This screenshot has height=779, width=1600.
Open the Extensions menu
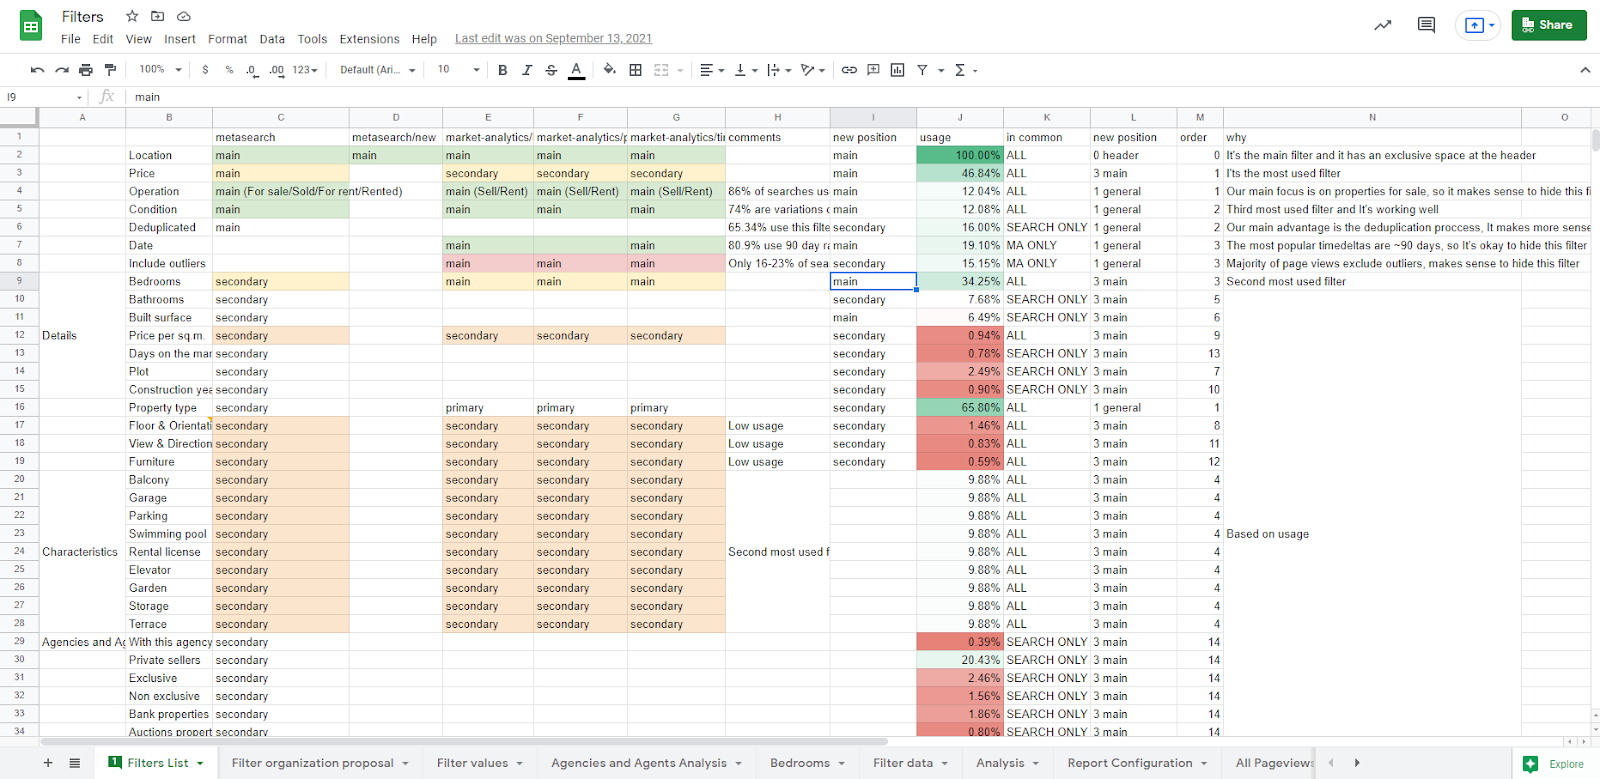tap(369, 39)
